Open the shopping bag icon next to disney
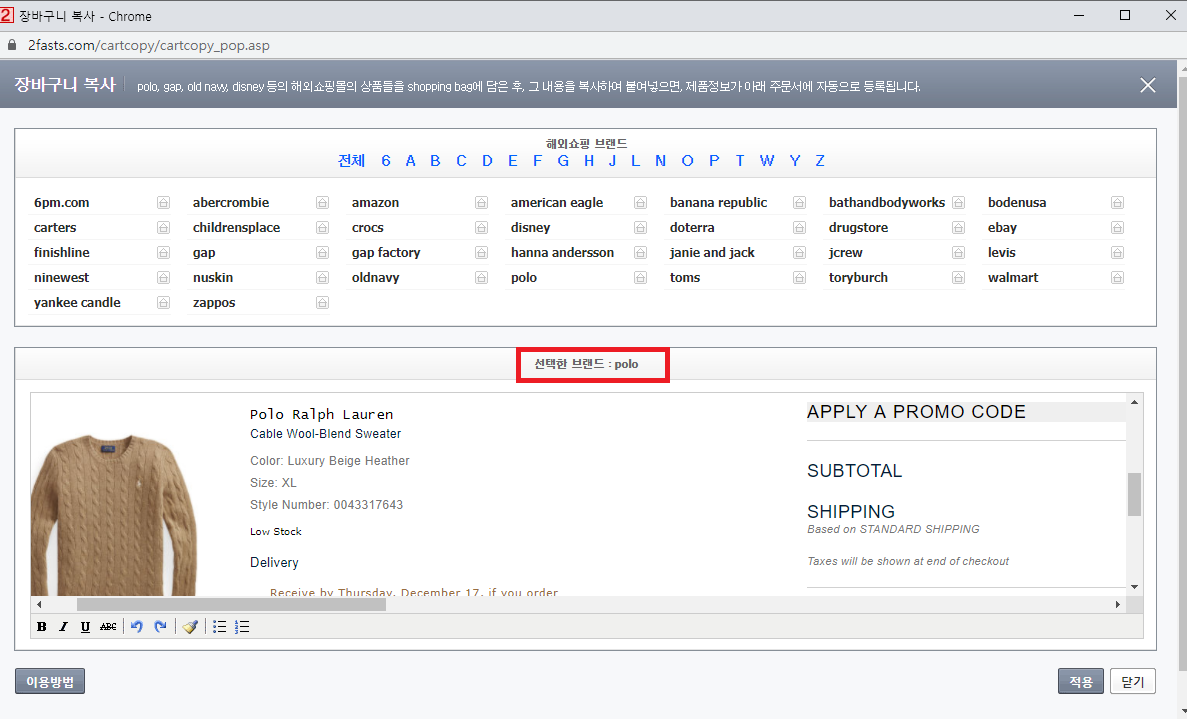Screen dimensions: 1187x719 pyautogui.click(x=640, y=228)
